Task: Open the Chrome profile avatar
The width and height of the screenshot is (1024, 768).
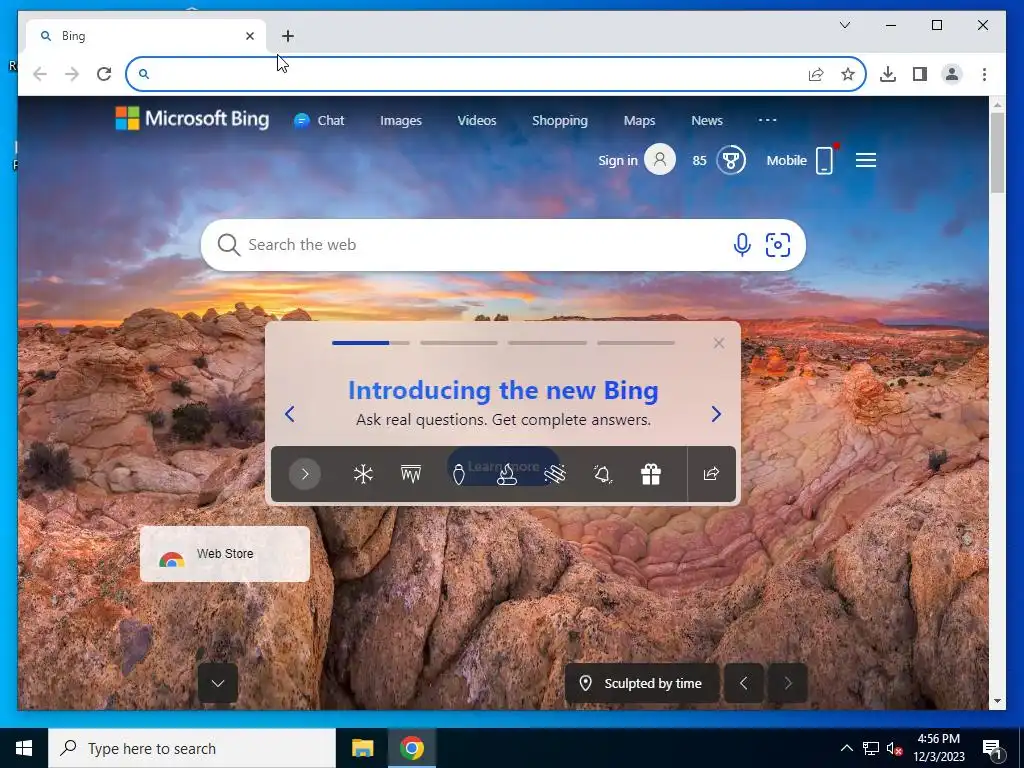Action: point(952,74)
